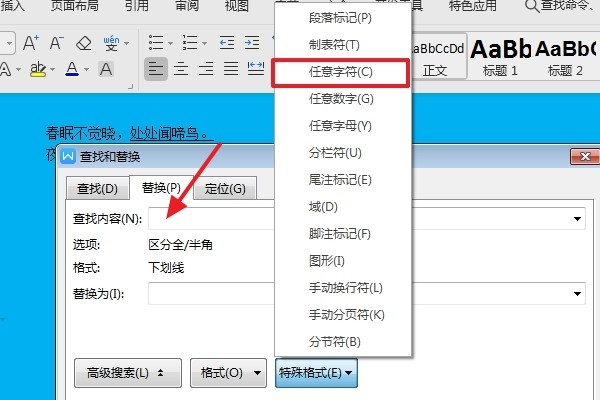This screenshot has height=400, width=600.
Task: Increase paragraph indent
Action: [x=252, y=42]
